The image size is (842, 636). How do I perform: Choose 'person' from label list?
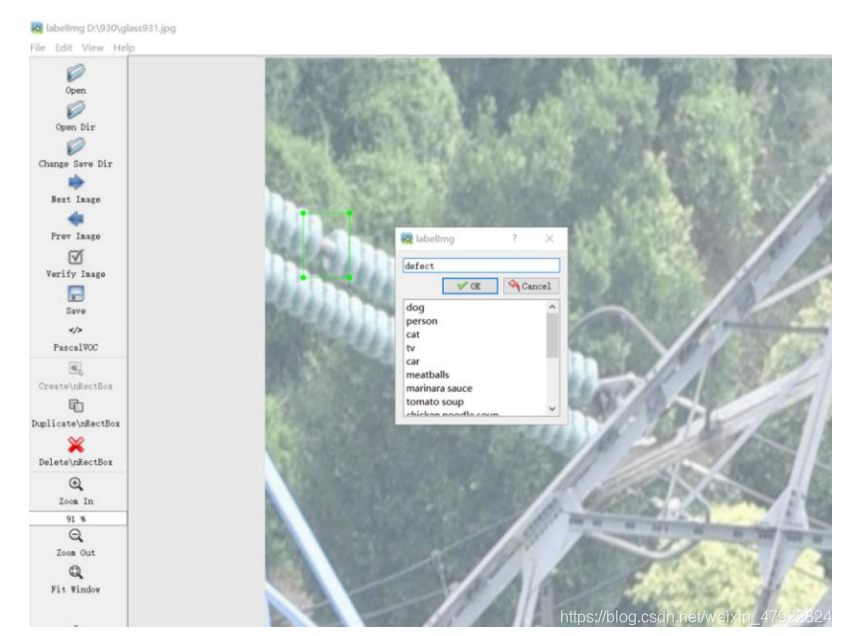(422, 321)
